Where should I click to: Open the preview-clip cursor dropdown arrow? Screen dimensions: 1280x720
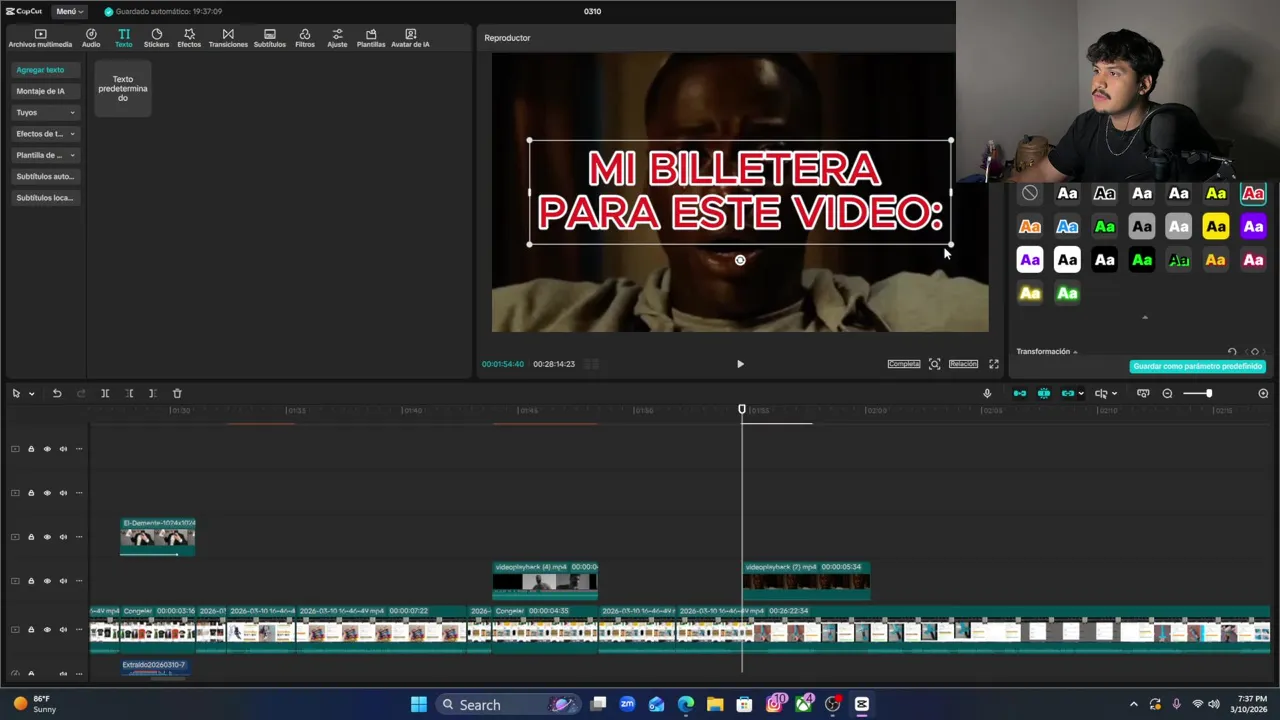[x=1114, y=394]
